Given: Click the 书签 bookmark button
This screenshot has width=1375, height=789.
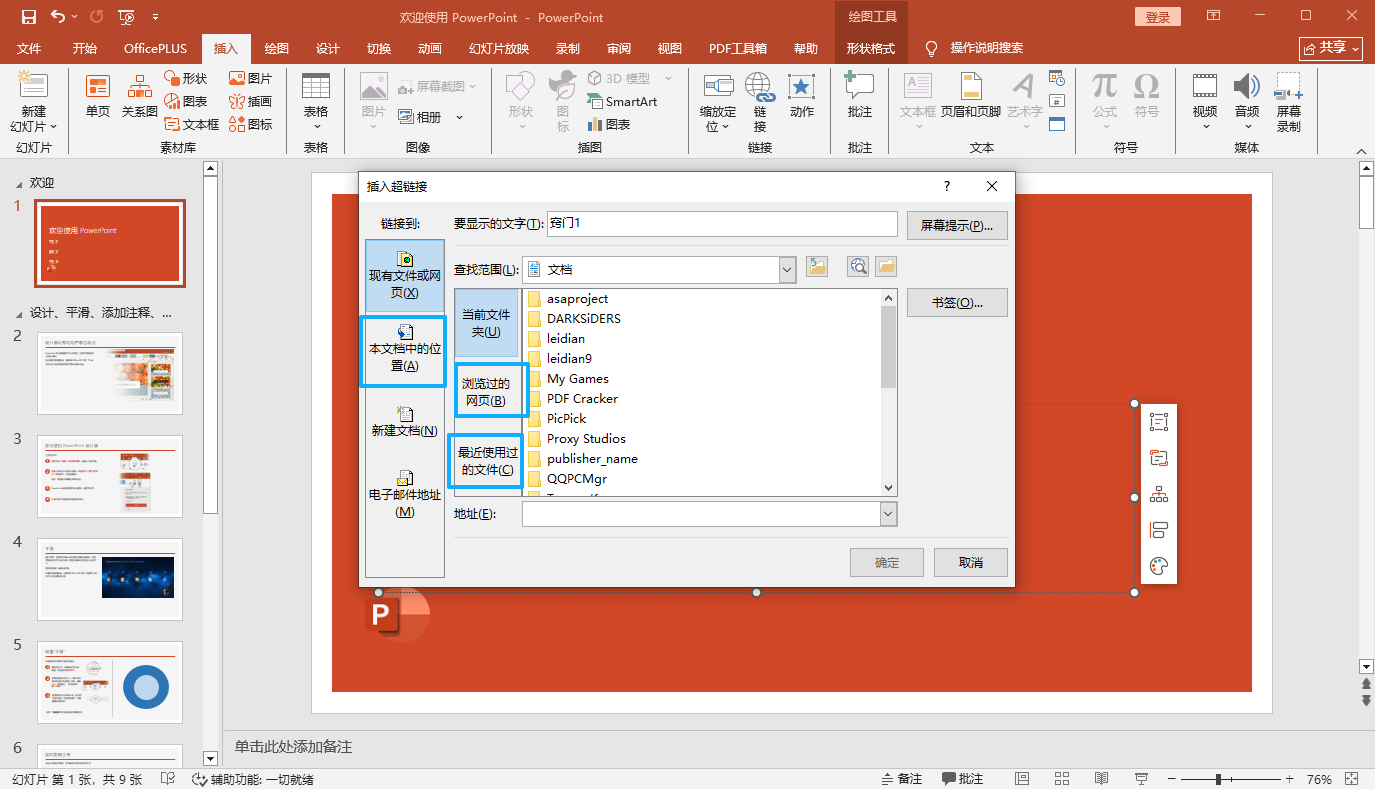Looking at the screenshot, I should click(957, 303).
